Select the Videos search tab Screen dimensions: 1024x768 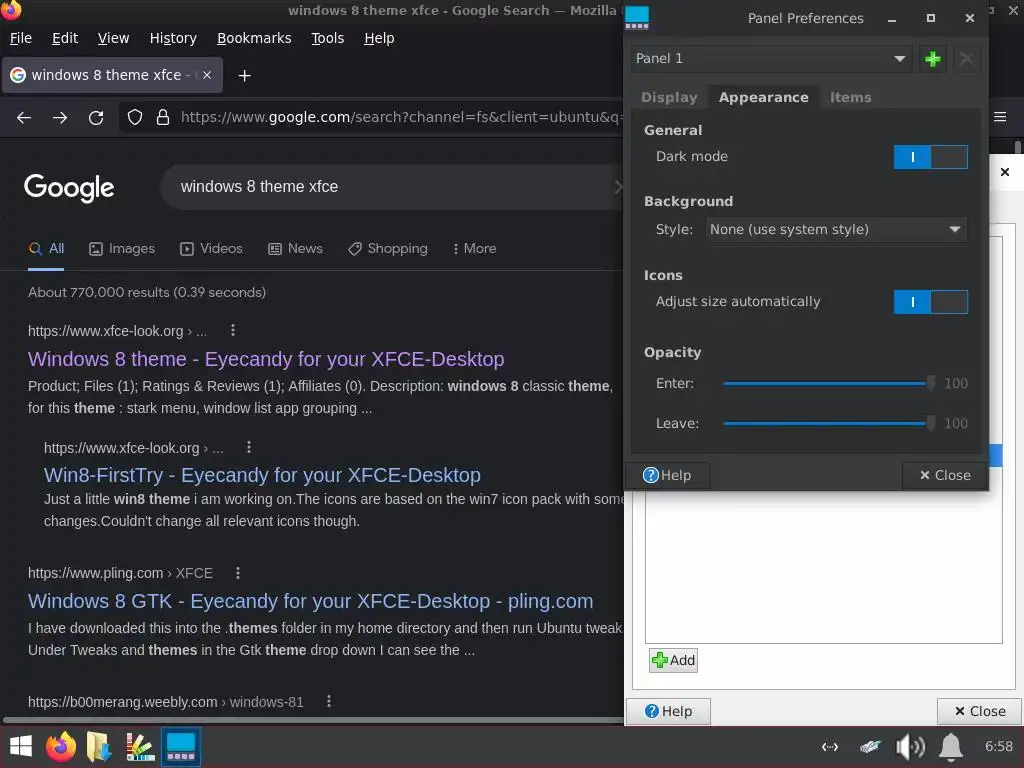[212, 248]
